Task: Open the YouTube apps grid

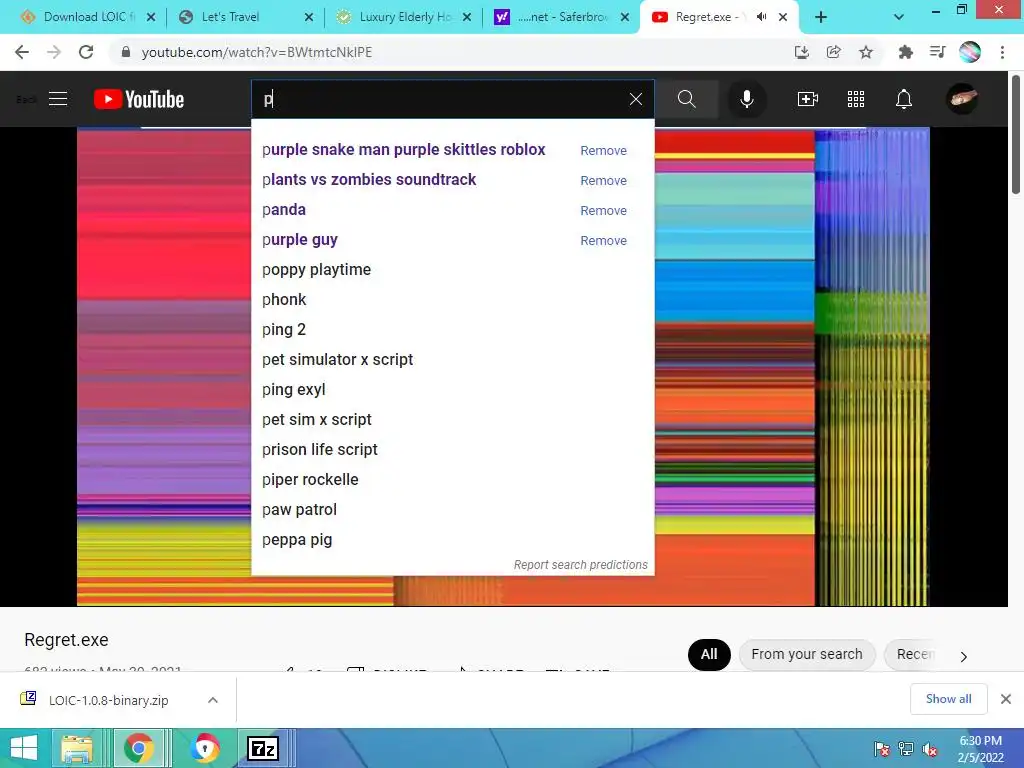Action: 856,99
